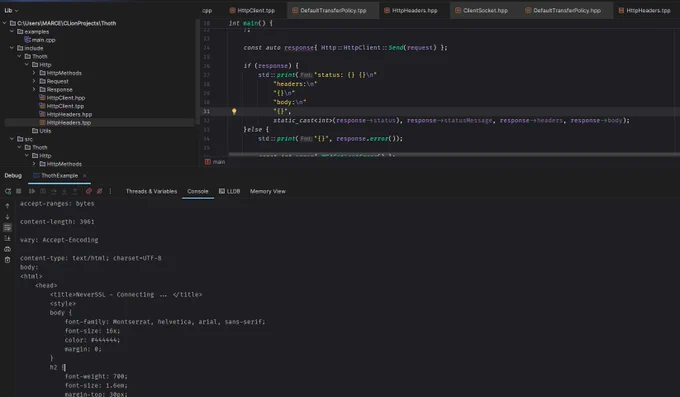Image resolution: width=680 pixels, height=397 pixels.
Task: Toggle scroll to end of console
Action: tap(7, 238)
